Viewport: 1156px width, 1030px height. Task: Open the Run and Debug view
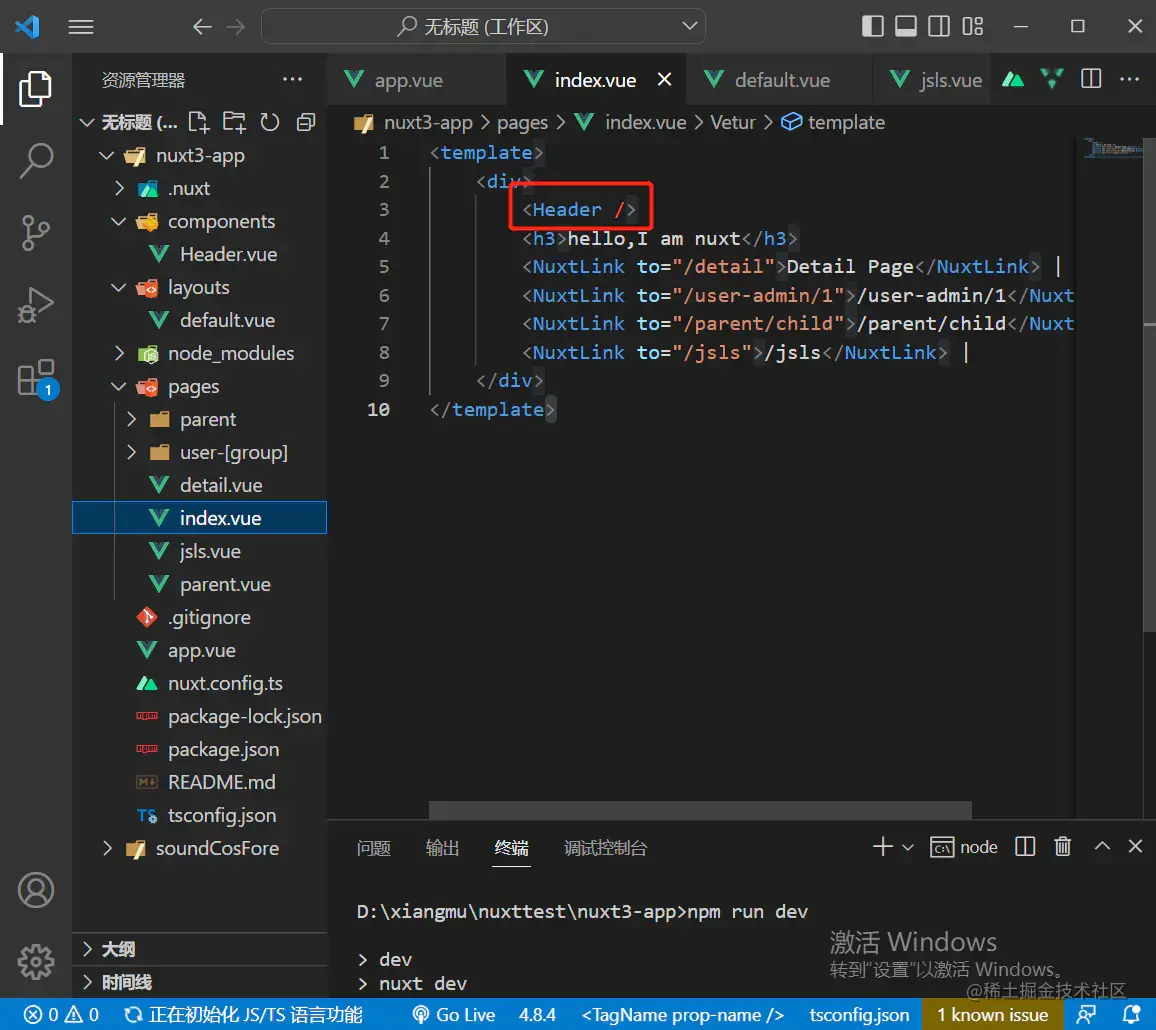pyautogui.click(x=35, y=305)
